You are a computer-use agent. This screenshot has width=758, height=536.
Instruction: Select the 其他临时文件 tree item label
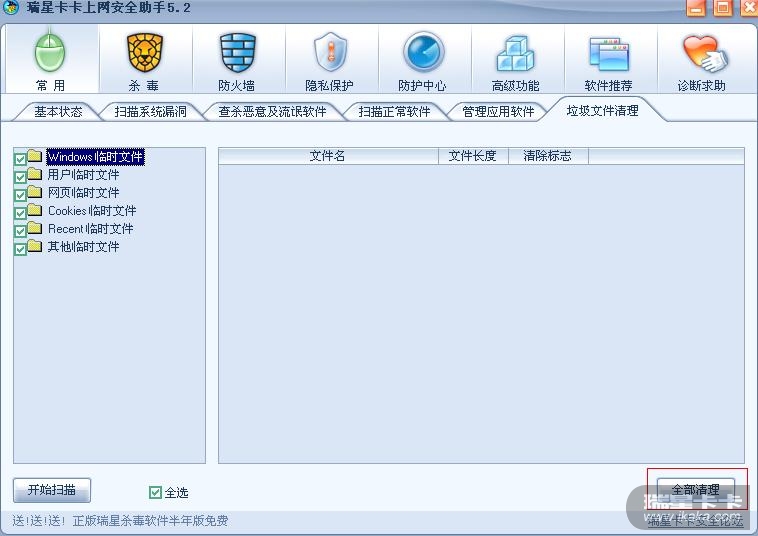83,246
